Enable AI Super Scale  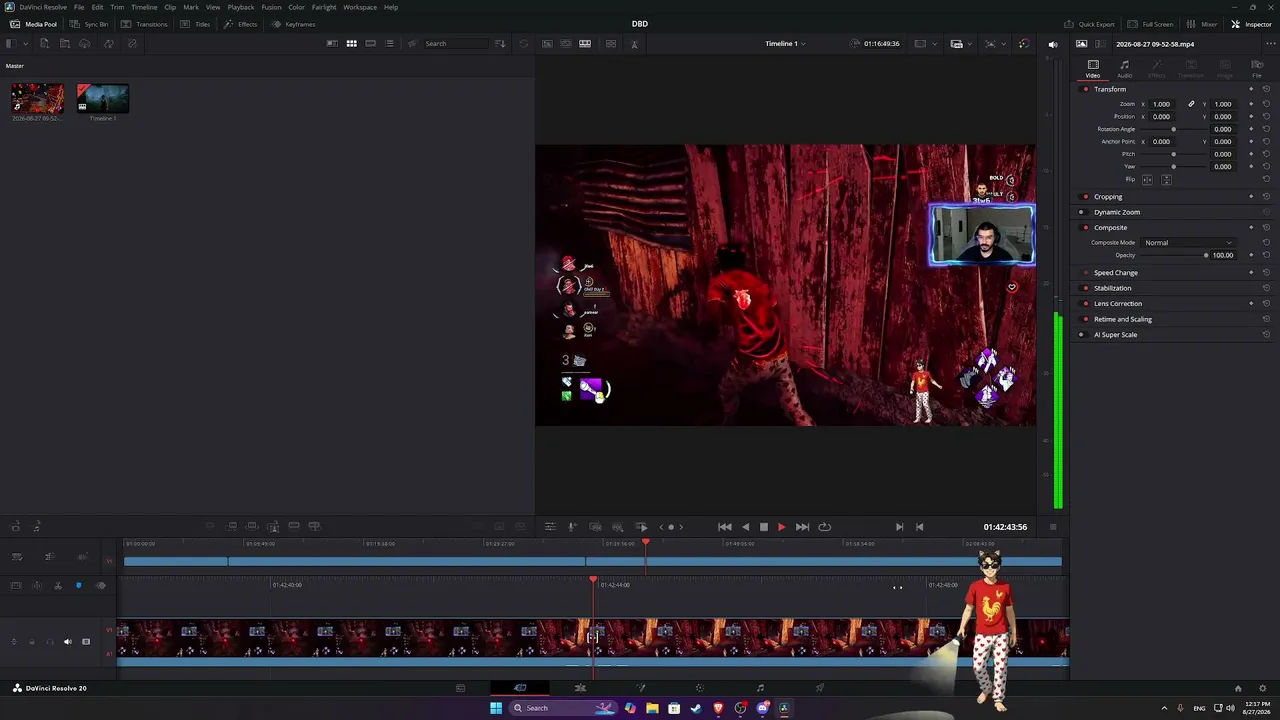[x=1081, y=335]
